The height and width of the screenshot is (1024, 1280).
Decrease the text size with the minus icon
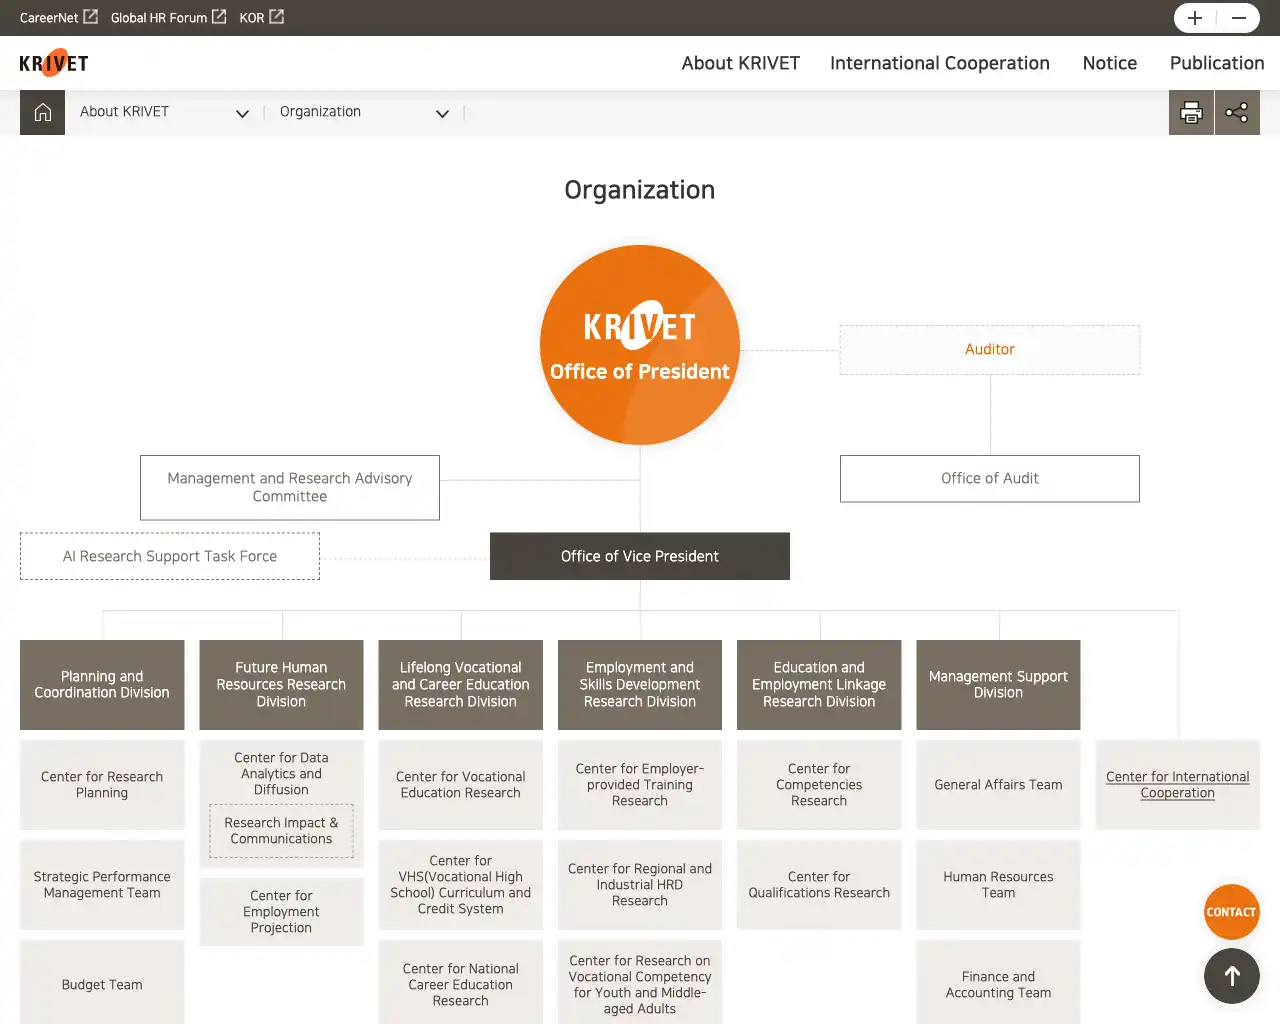tap(1239, 18)
